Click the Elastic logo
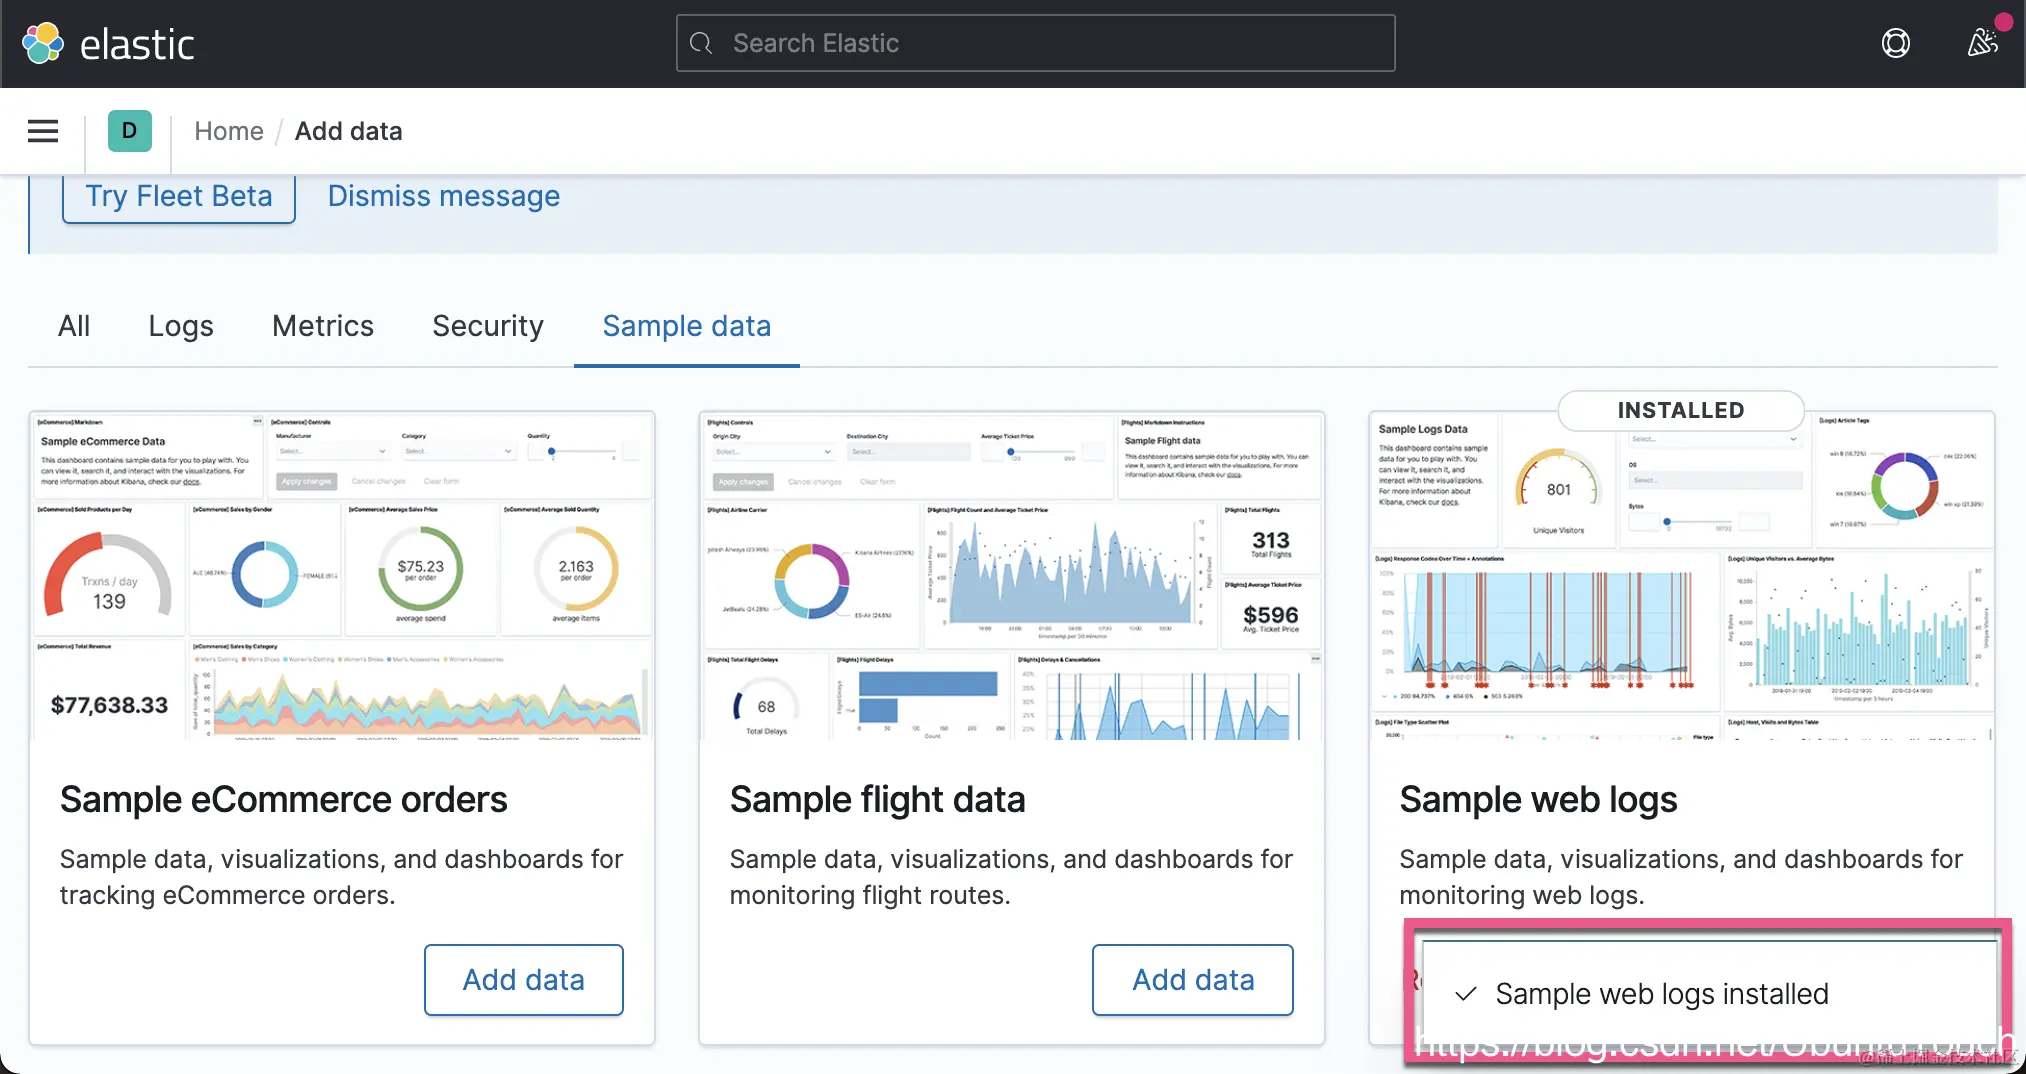Image resolution: width=2026 pixels, height=1074 pixels. [x=108, y=44]
